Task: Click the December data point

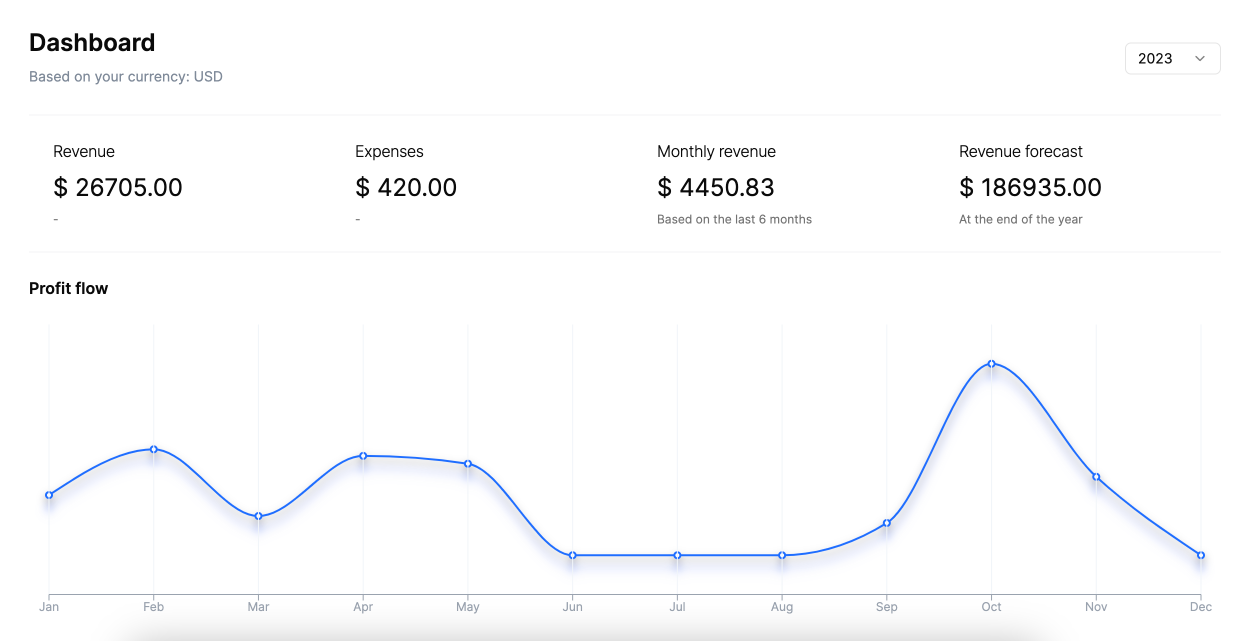Action: 1201,555
